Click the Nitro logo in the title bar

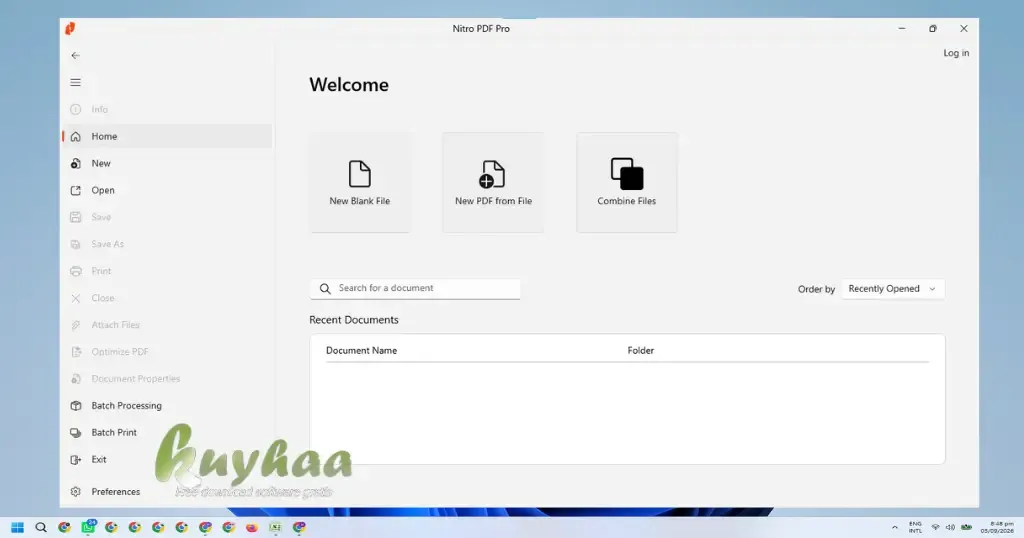pos(71,28)
